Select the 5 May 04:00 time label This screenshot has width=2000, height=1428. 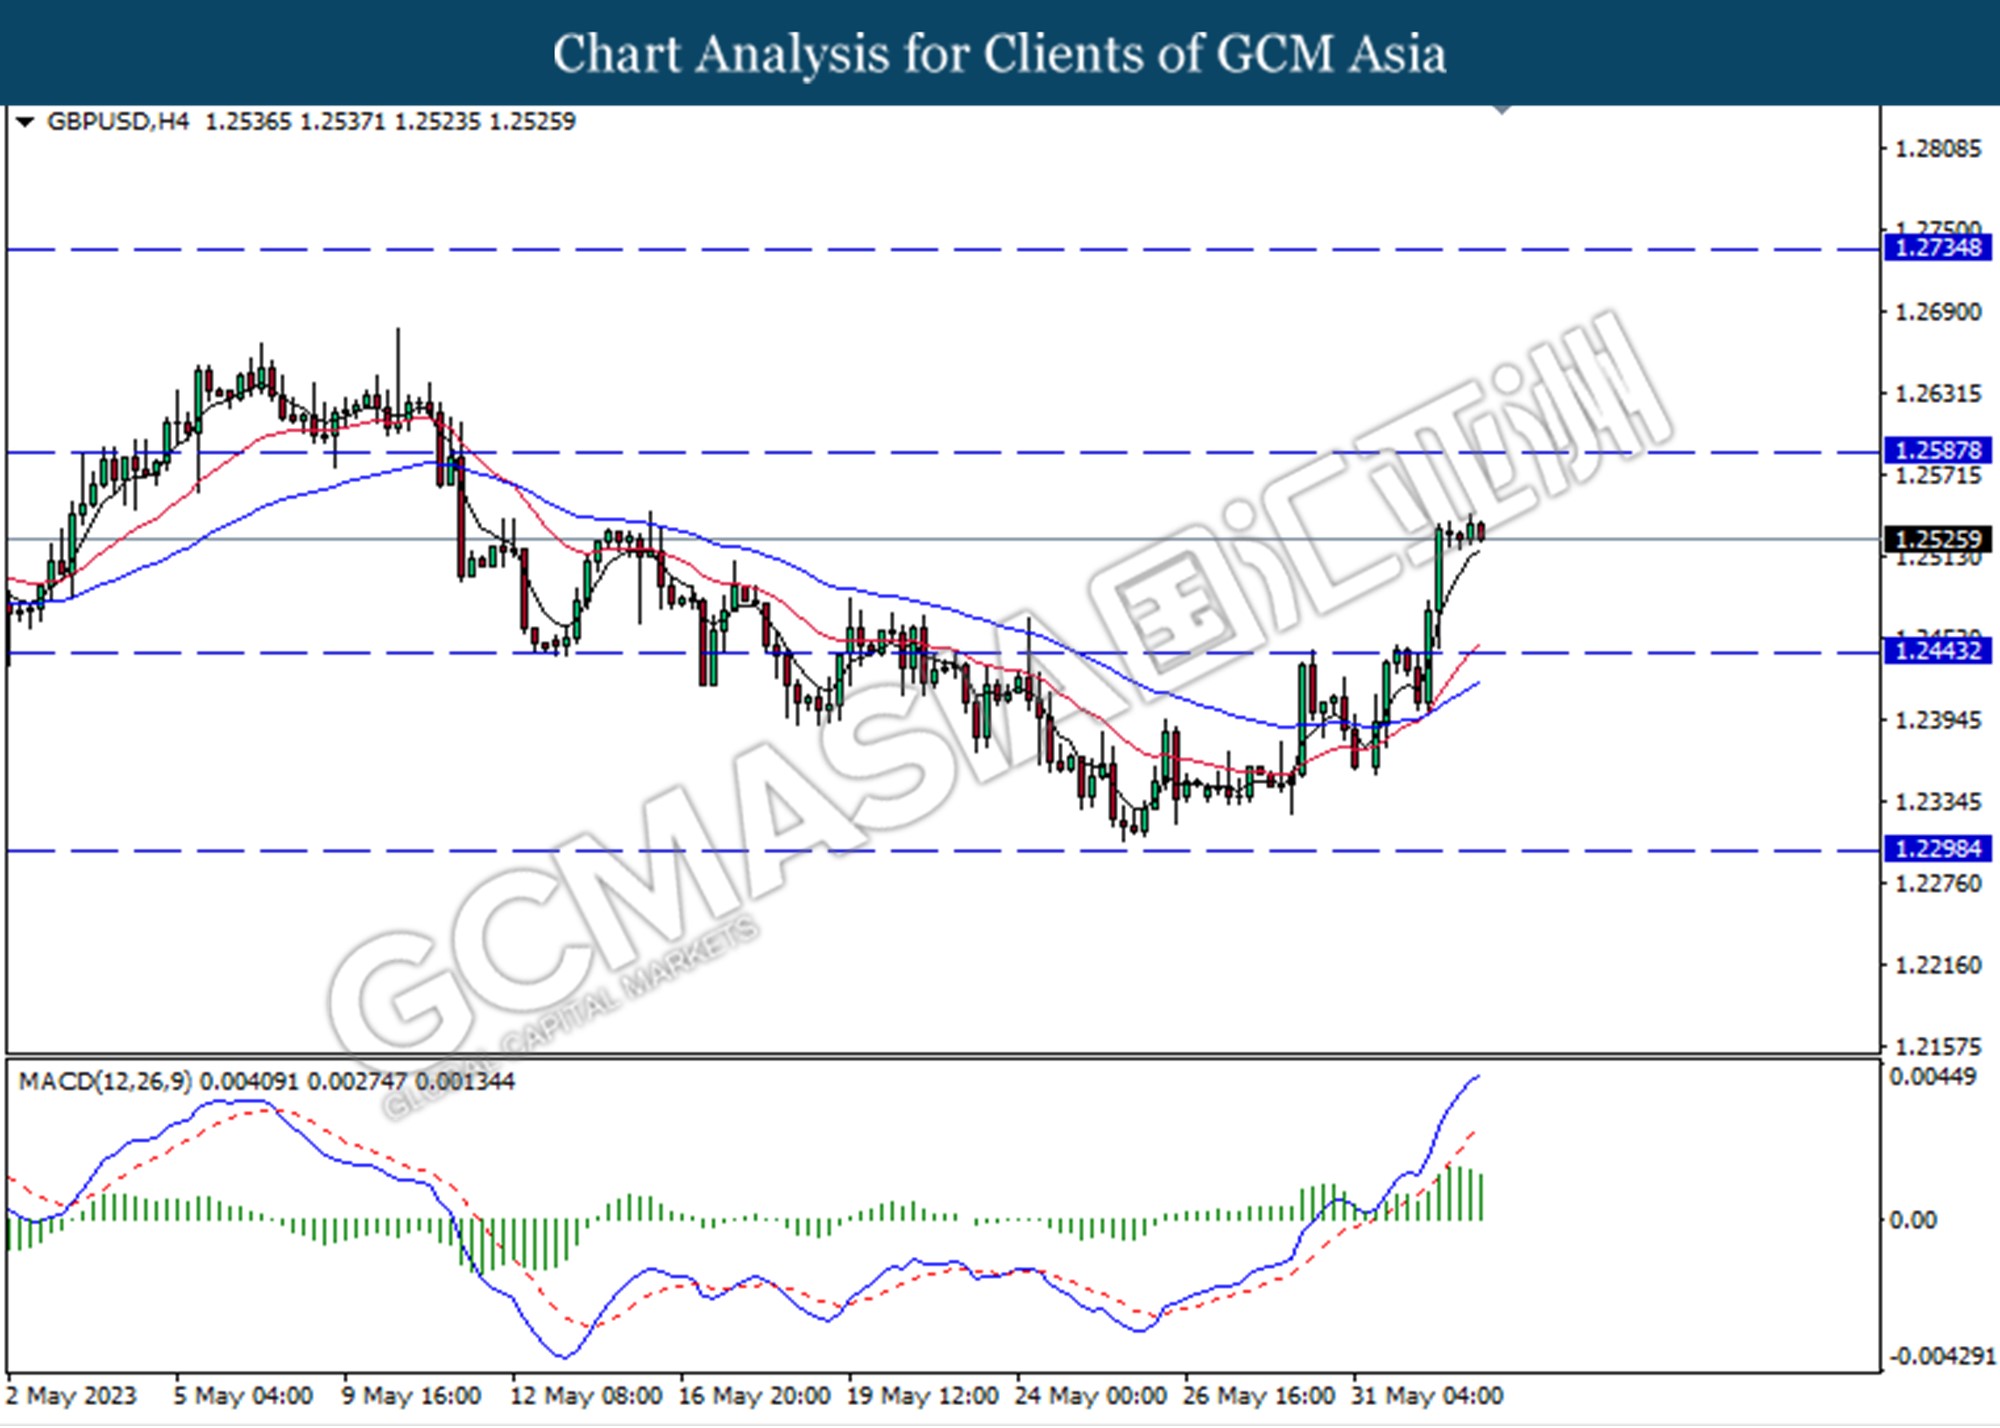[243, 1396]
